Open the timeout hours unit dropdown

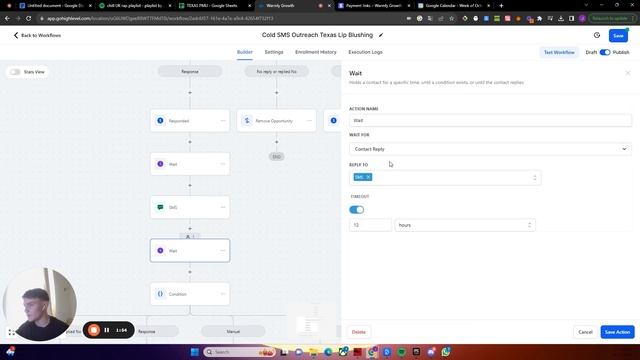465,225
